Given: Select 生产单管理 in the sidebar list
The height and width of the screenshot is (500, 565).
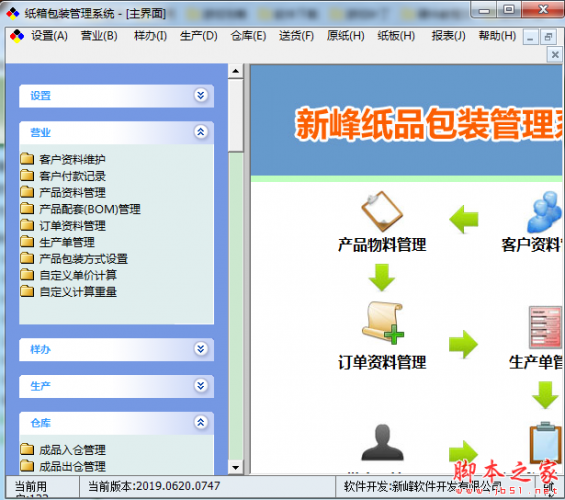Looking at the screenshot, I should [67, 242].
